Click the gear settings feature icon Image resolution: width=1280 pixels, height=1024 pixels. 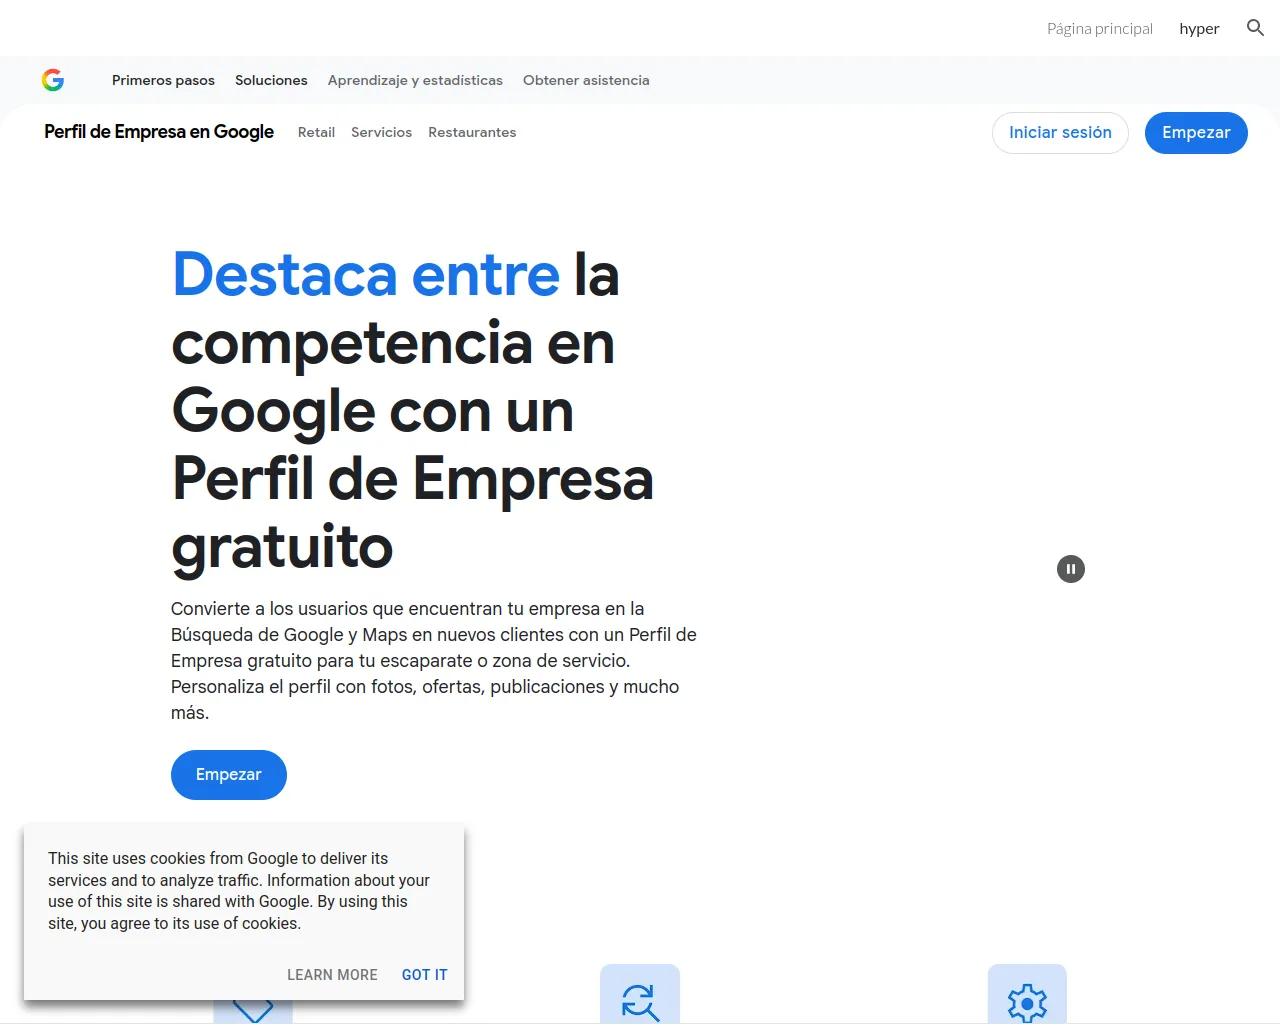pyautogui.click(x=1027, y=994)
